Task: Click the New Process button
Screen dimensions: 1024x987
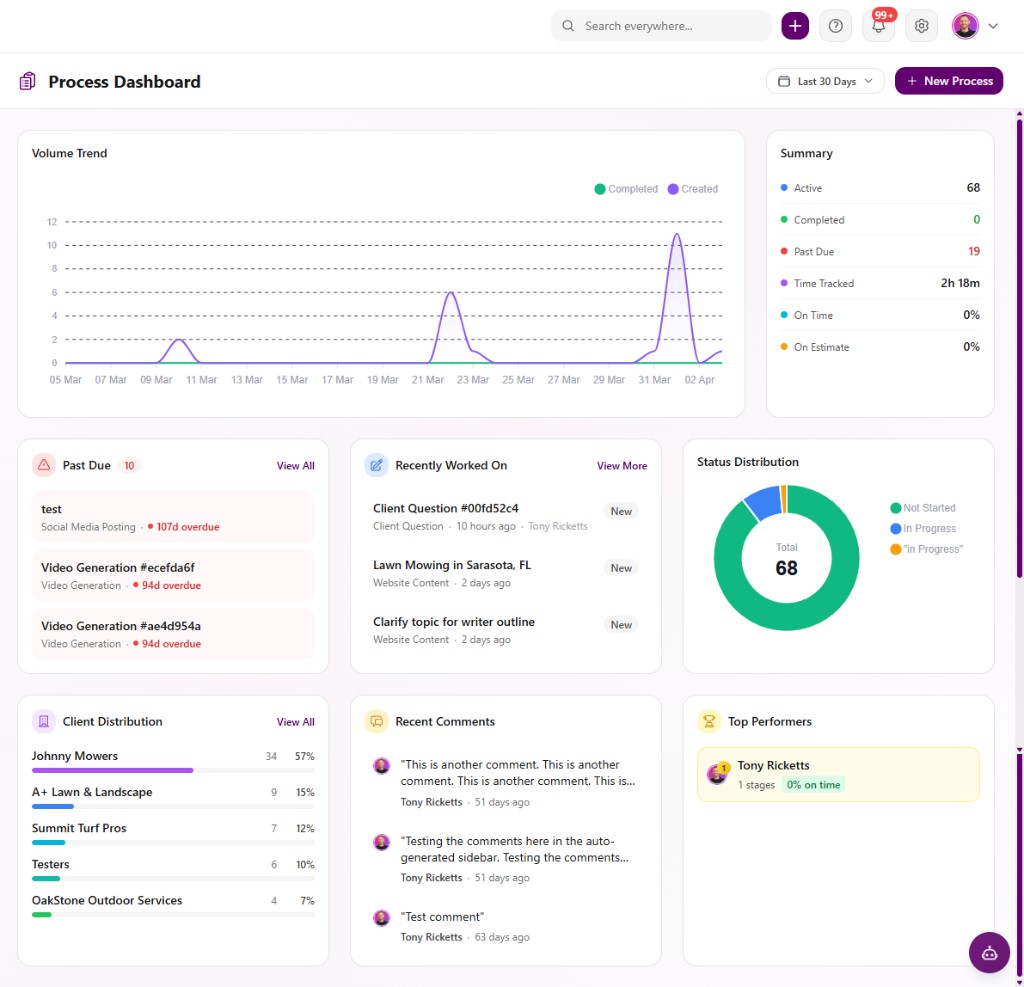Action: (x=948, y=81)
